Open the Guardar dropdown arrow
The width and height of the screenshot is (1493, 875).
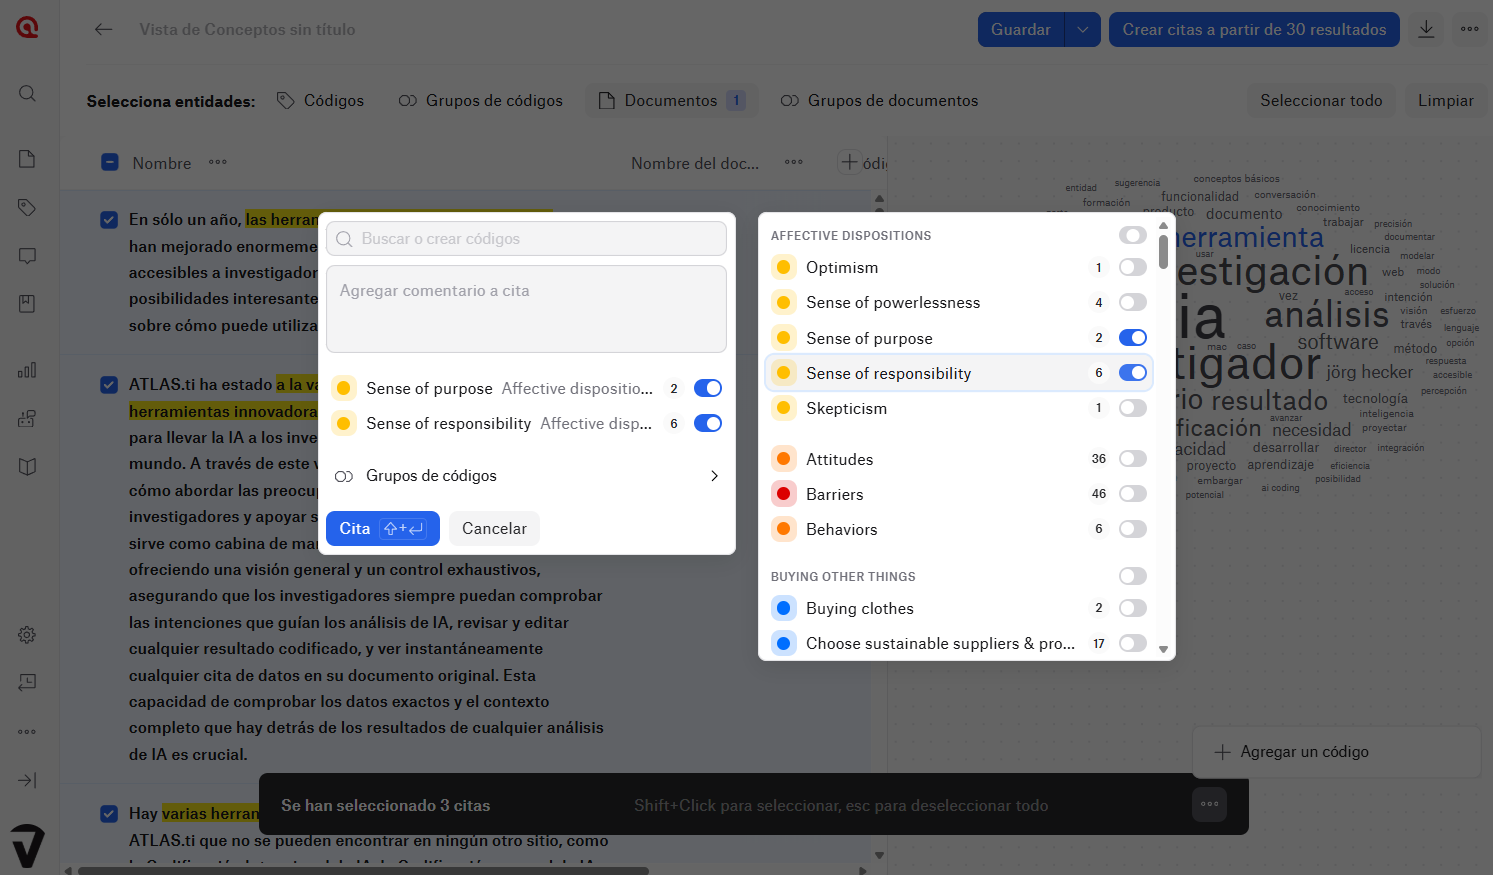(x=1082, y=29)
